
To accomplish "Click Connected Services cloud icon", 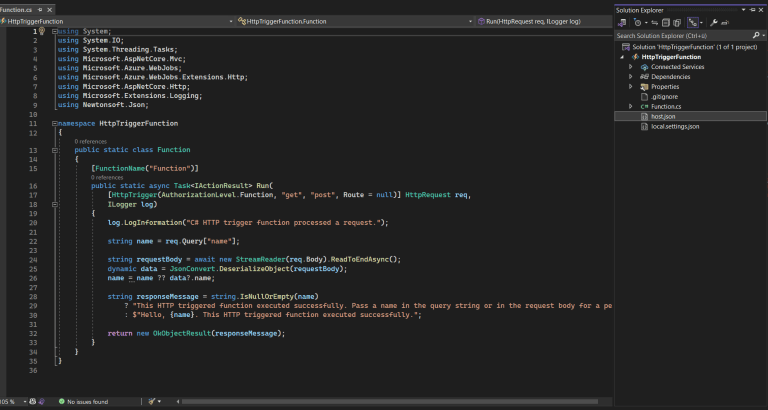I will 645,67.
